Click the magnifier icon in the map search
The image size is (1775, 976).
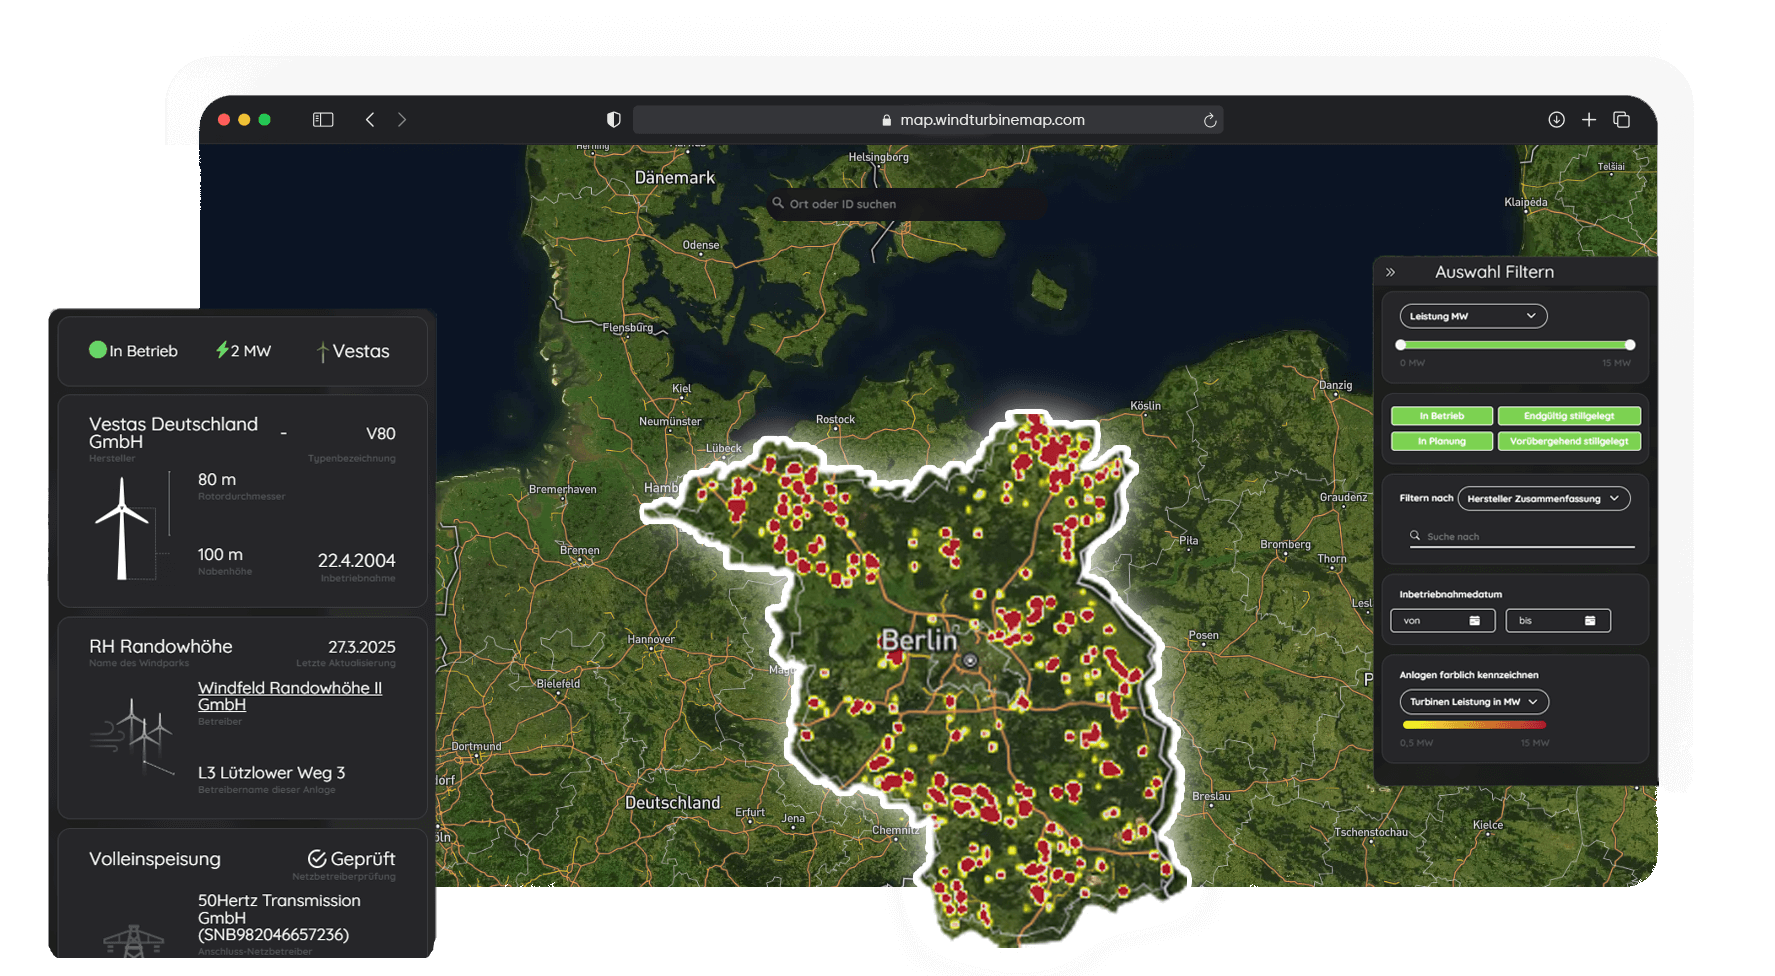(778, 203)
